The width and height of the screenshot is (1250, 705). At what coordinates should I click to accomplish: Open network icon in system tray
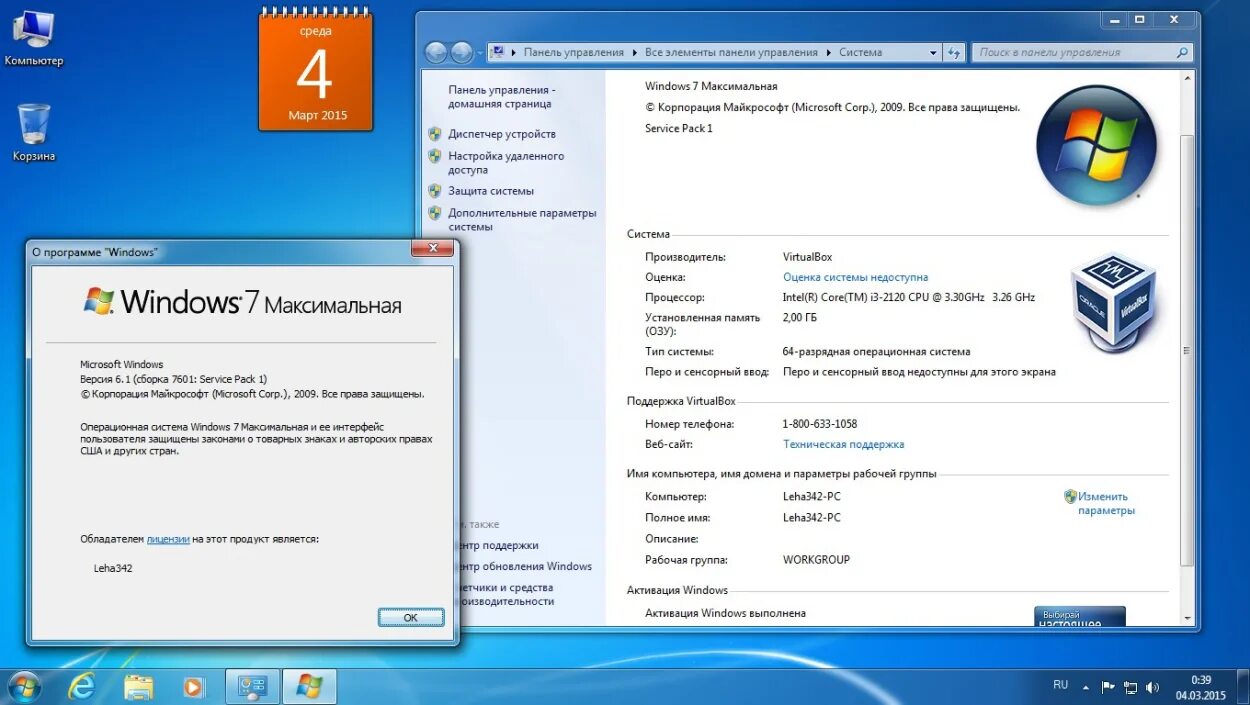(x=1131, y=687)
